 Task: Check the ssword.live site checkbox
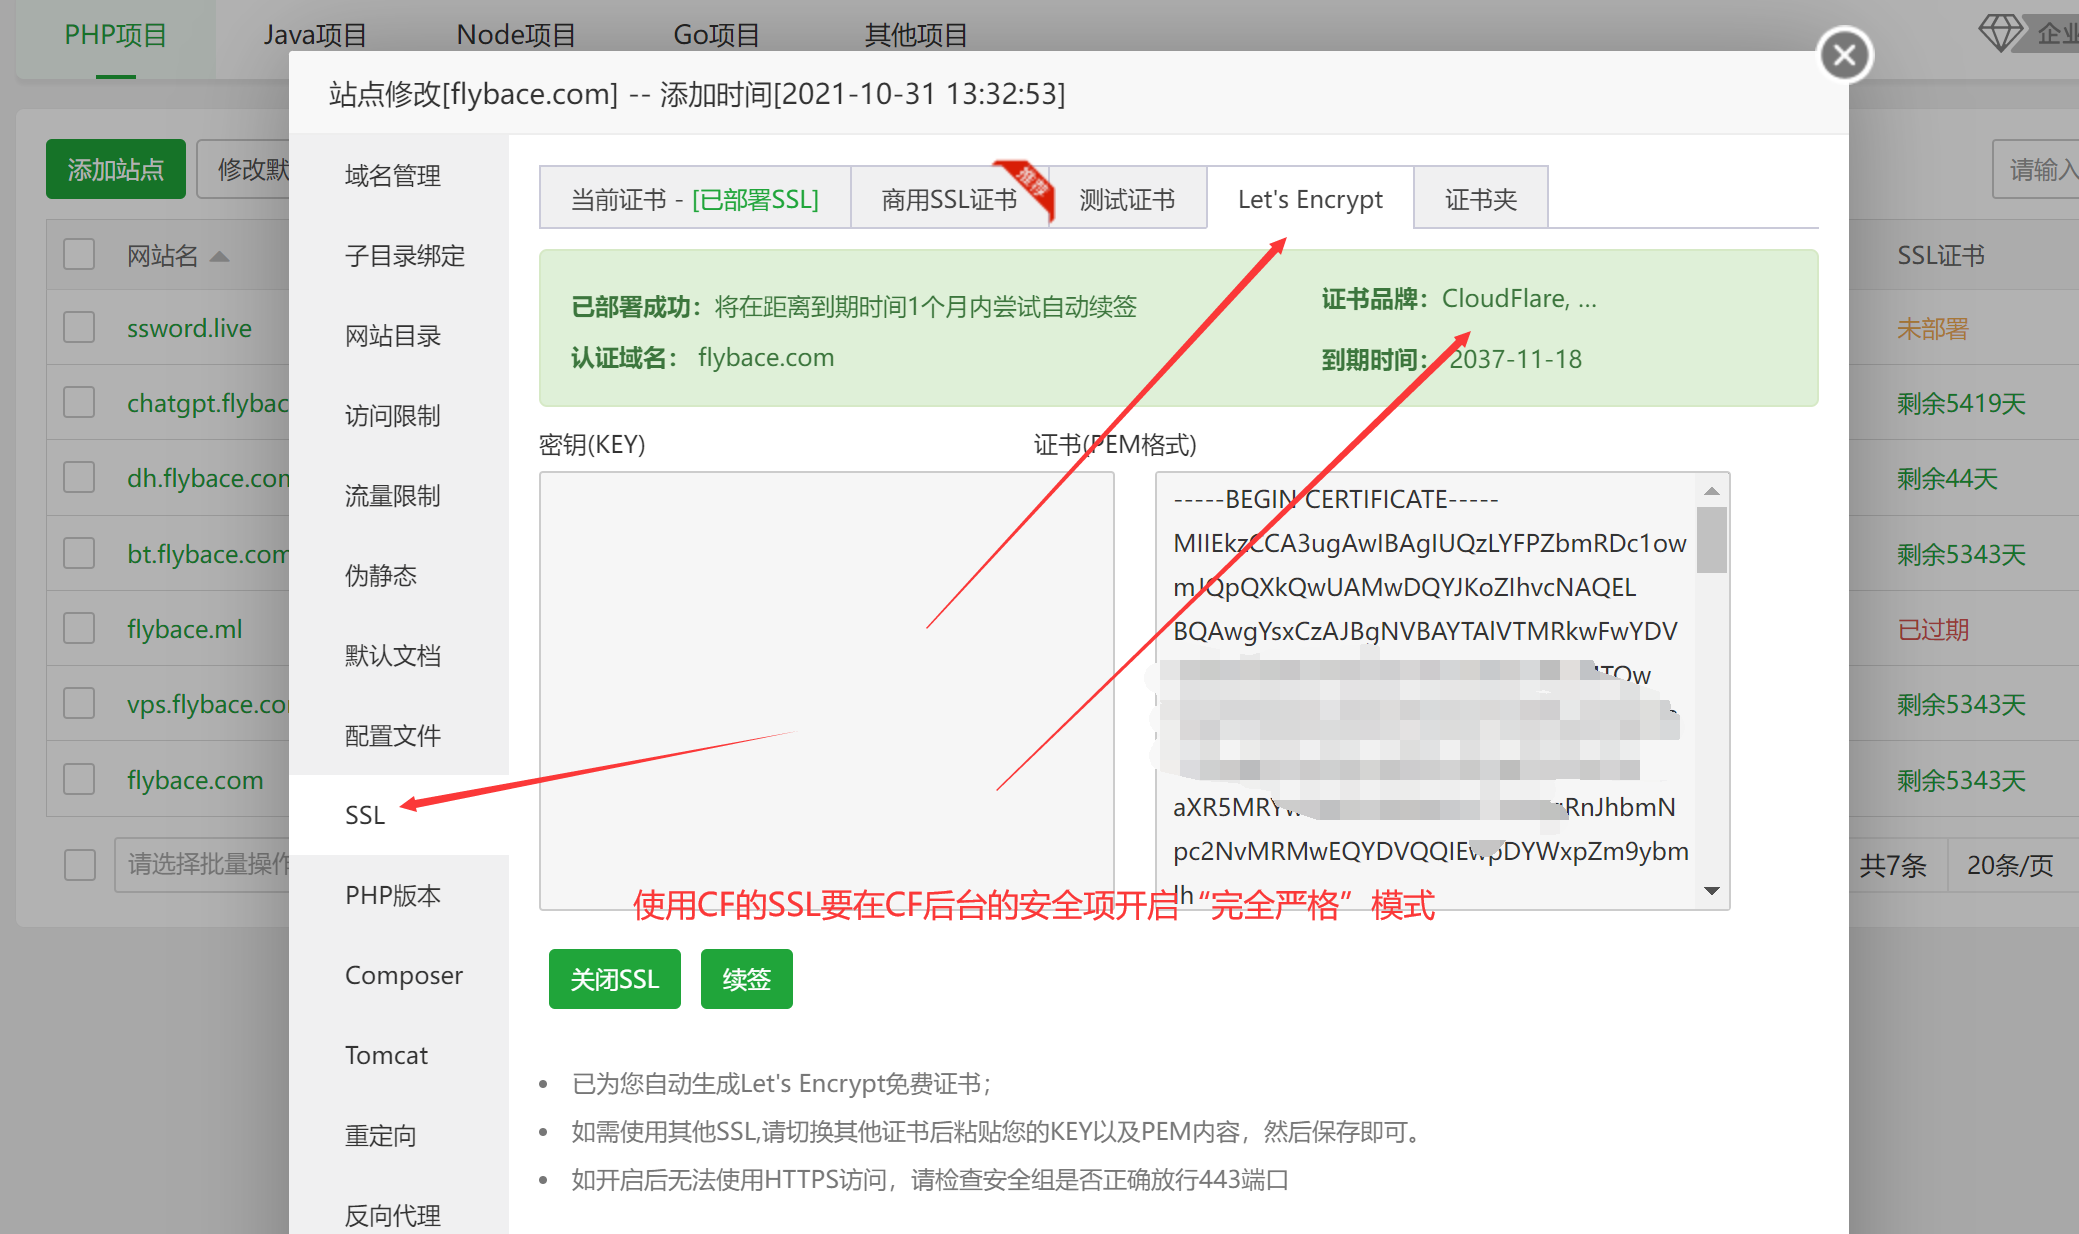coord(79,328)
